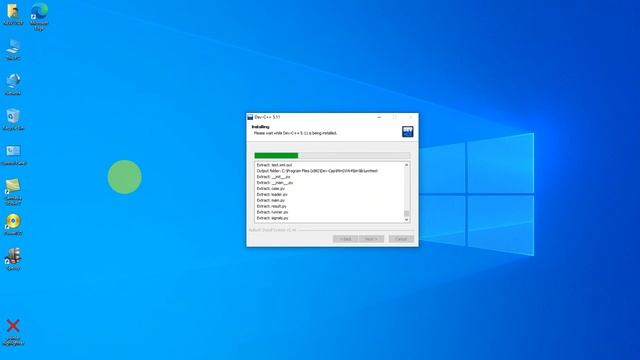
Task: Click the green installation progress bar
Action: tap(332, 156)
